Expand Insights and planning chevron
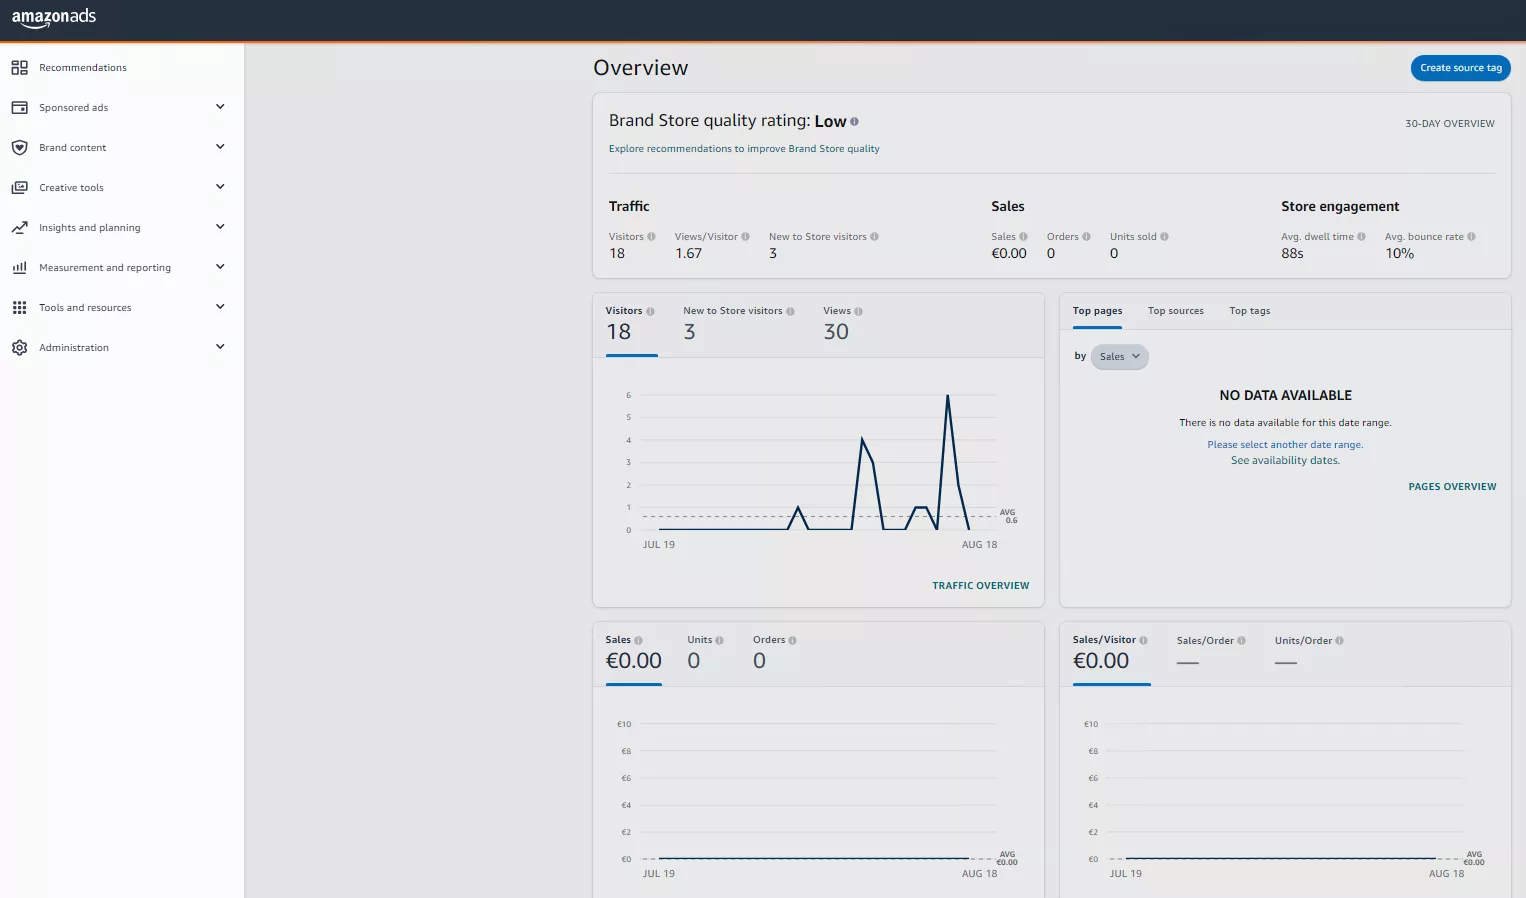This screenshot has width=1526, height=898. coord(220,227)
